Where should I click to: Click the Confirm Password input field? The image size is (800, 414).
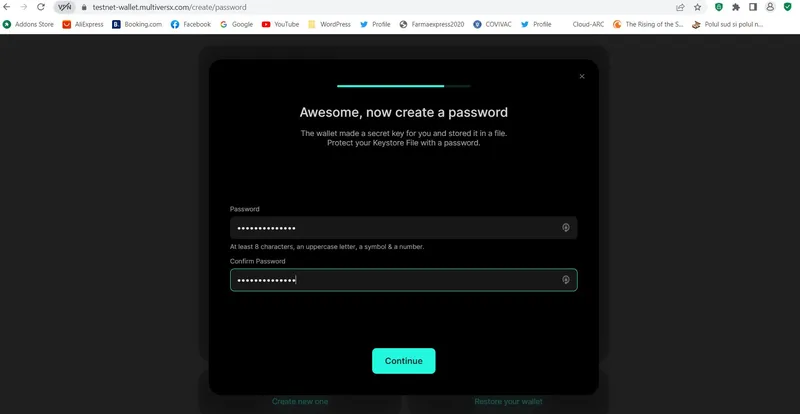[404, 280]
